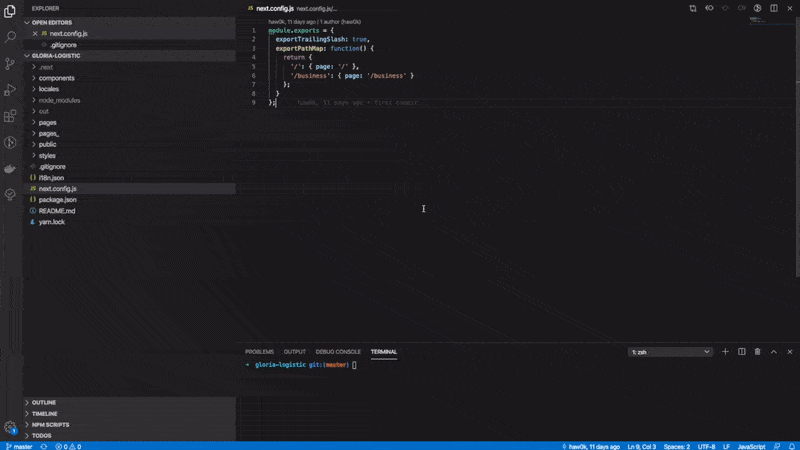Expand the NPM SCRIPTS section
This screenshot has height=450, width=800.
point(129,424)
